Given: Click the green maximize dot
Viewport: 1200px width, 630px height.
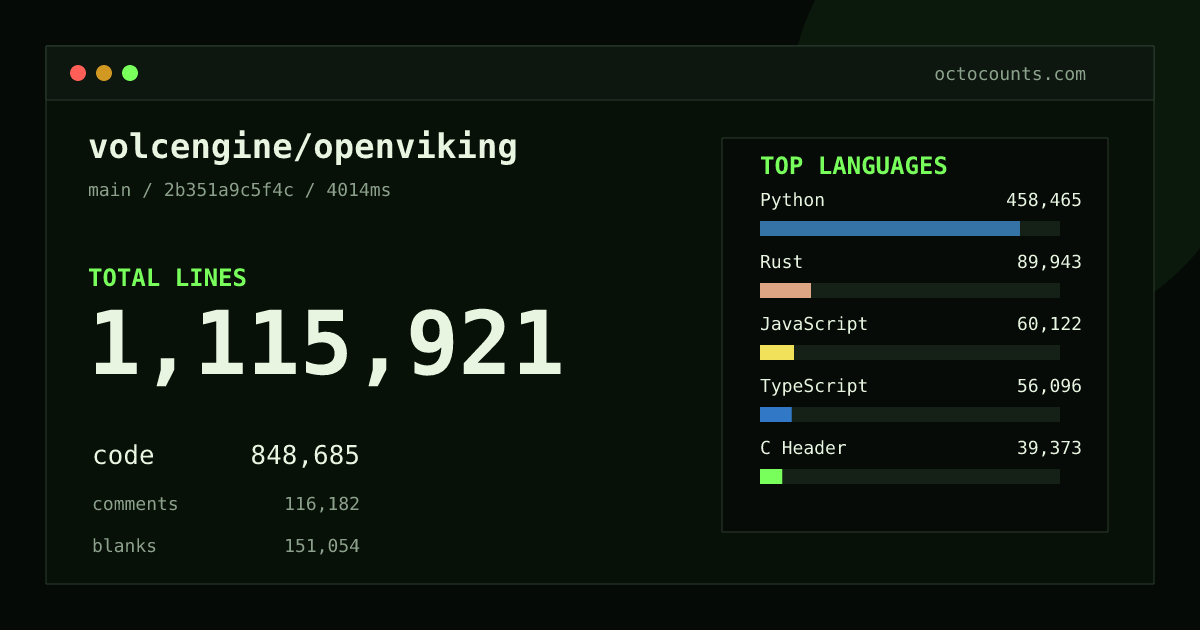Looking at the screenshot, I should (130, 73).
